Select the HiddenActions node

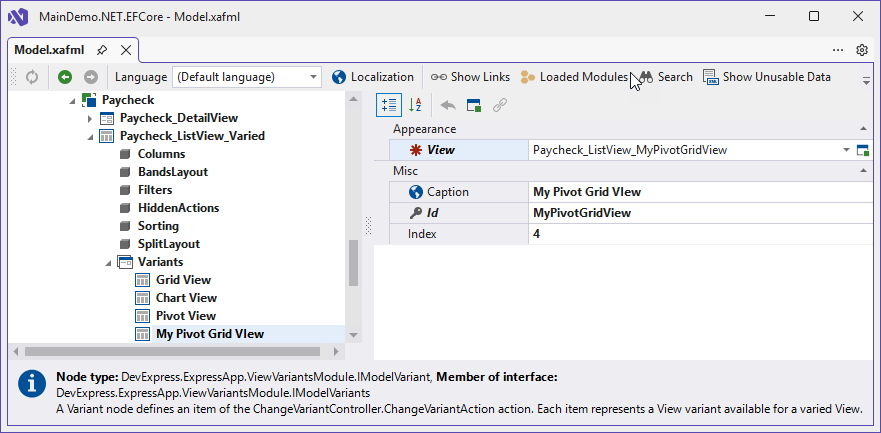[179, 208]
